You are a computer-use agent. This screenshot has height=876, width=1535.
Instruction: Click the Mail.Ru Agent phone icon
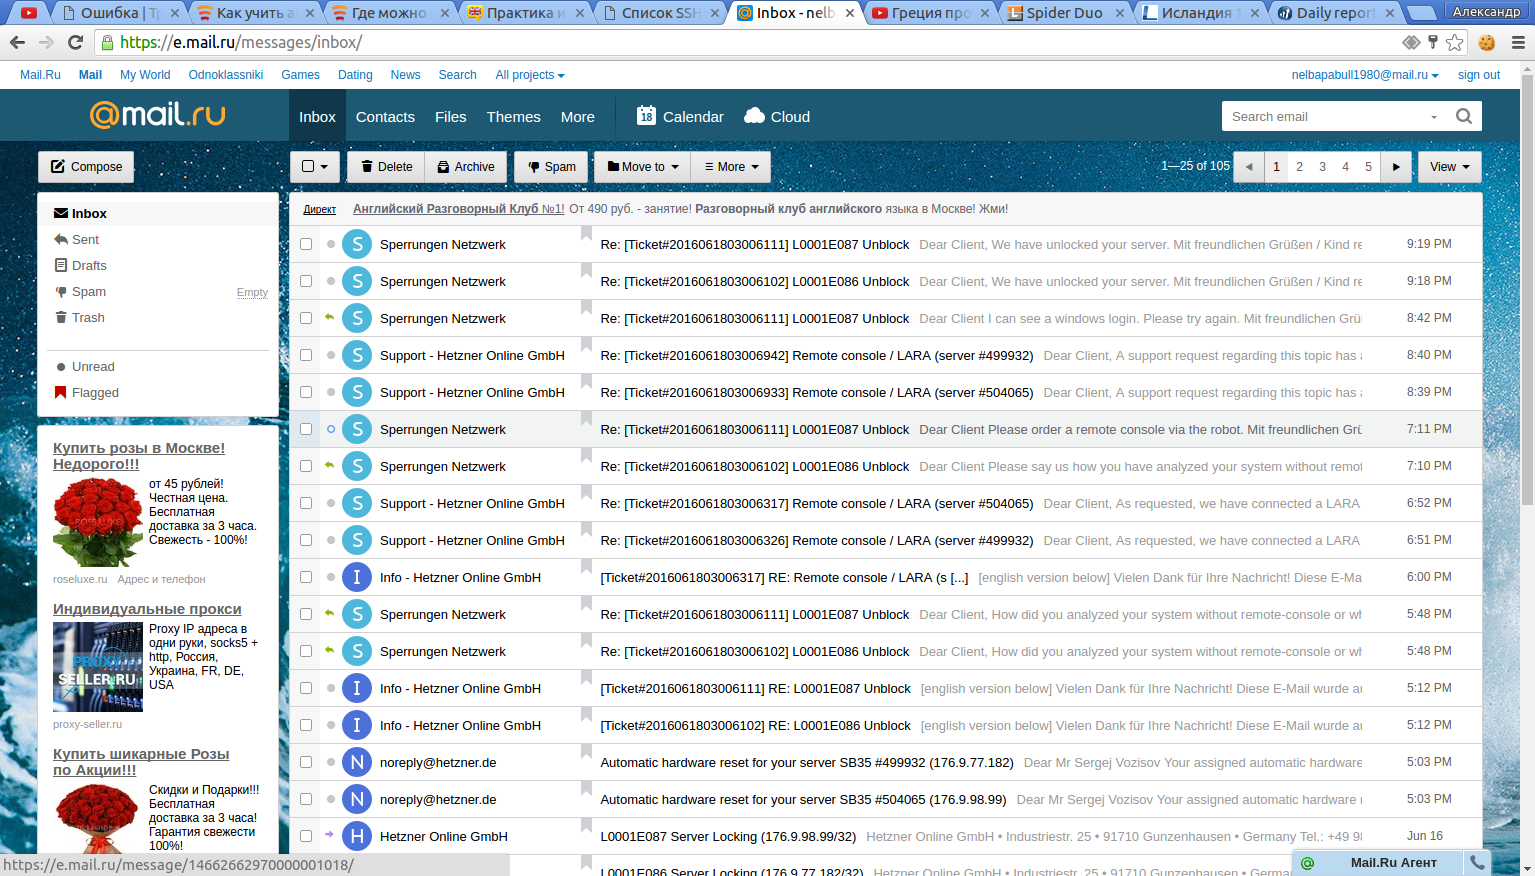1476,862
